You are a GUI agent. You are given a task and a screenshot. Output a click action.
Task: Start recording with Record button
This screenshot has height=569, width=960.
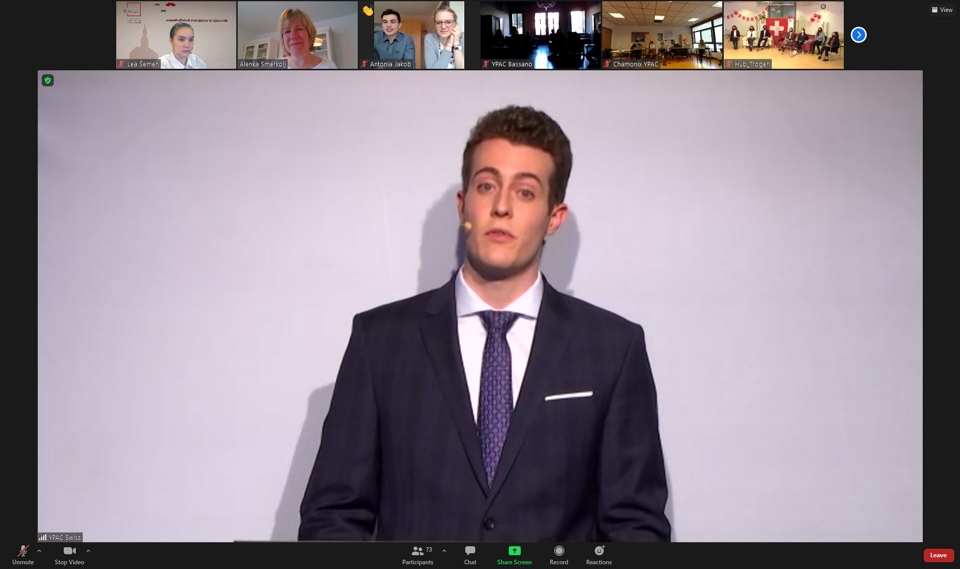click(x=558, y=554)
